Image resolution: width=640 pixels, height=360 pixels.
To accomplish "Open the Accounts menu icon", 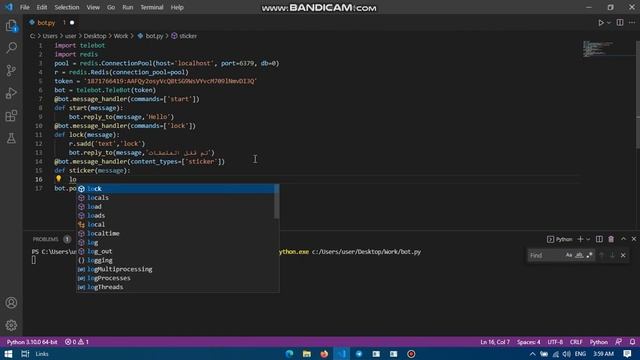I will [x=11, y=303].
